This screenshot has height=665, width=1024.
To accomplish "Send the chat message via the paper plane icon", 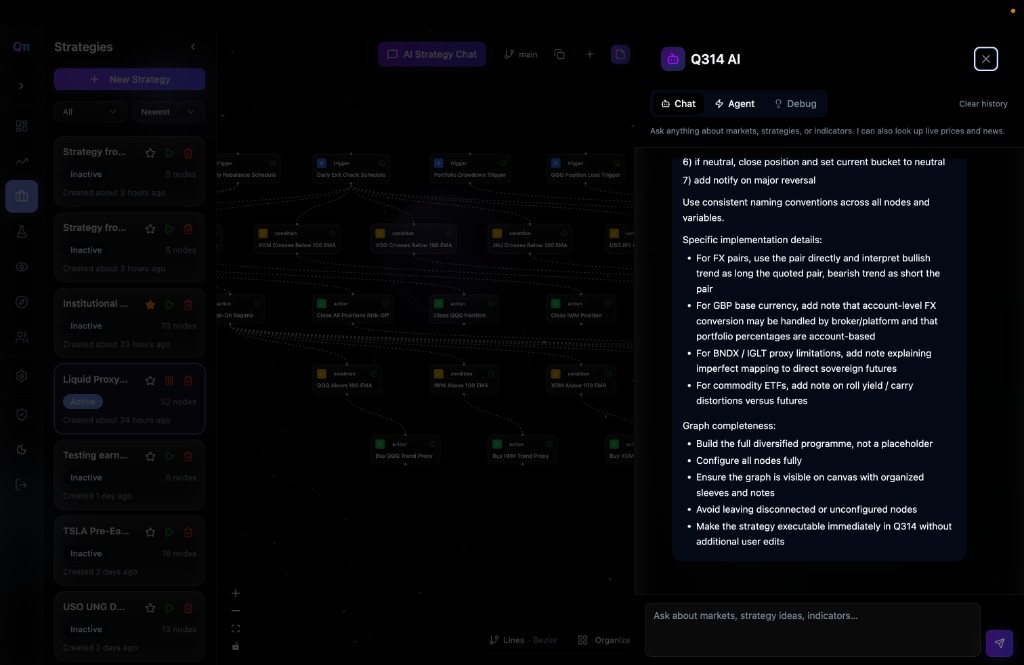I will click(x=999, y=643).
